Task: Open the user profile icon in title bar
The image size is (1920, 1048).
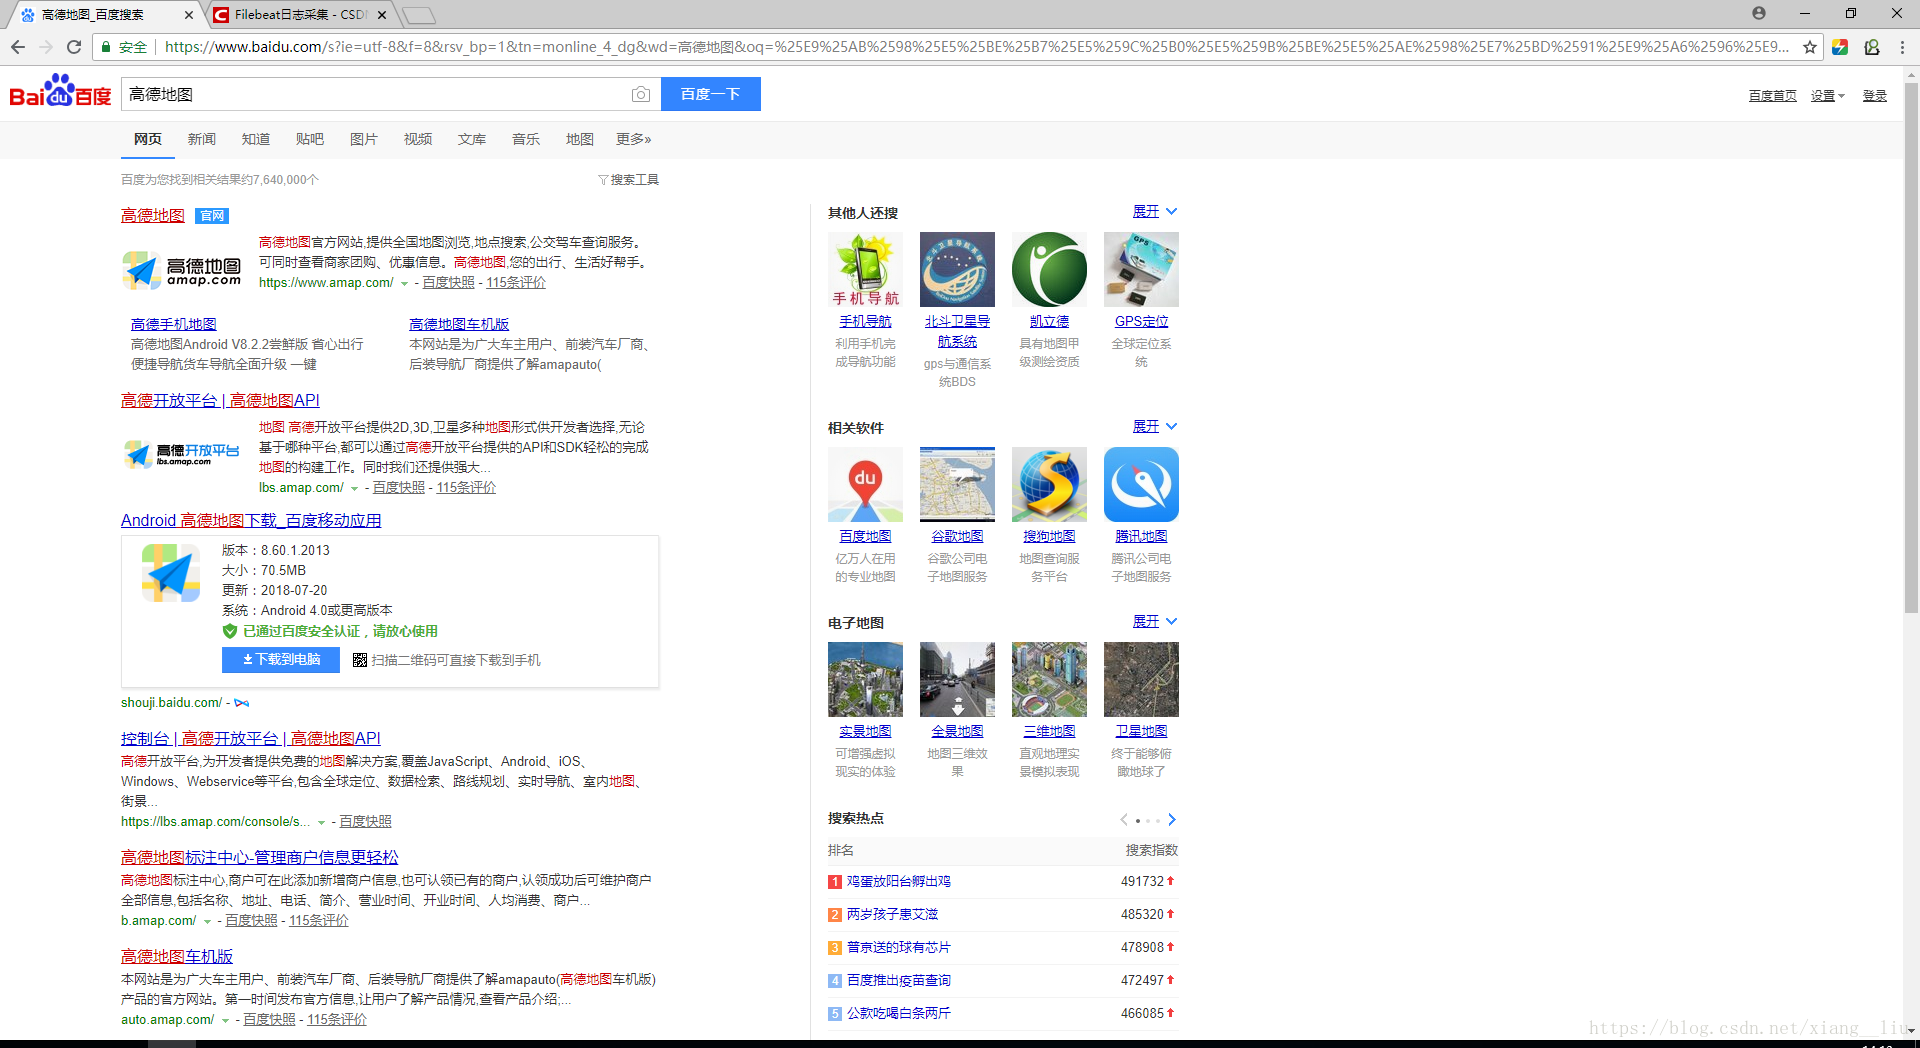Action: tap(1759, 13)
